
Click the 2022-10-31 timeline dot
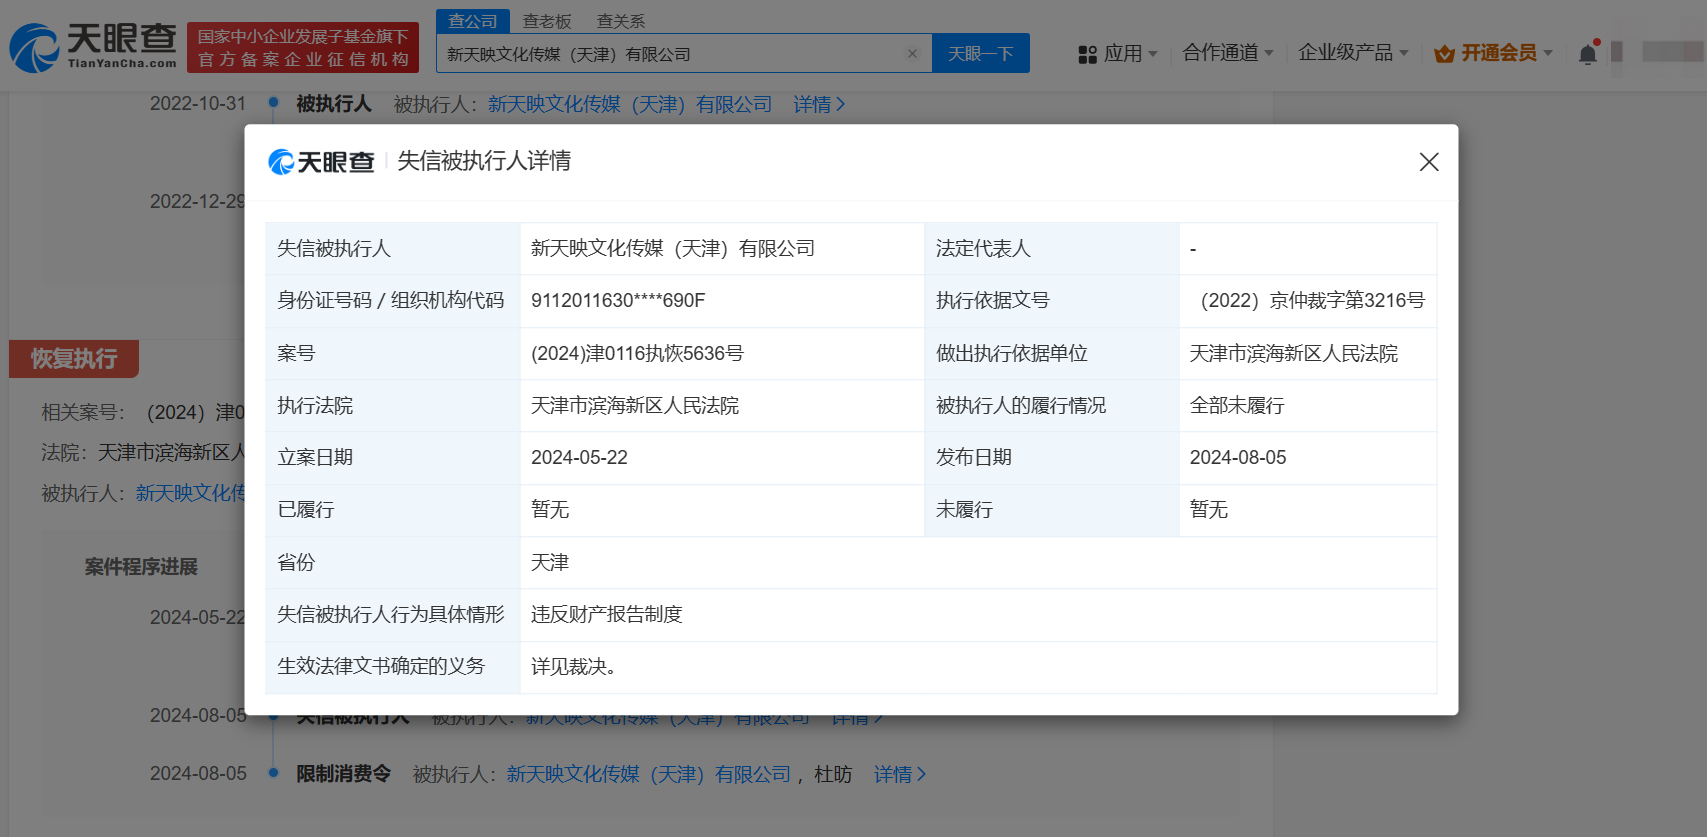coord(273,102)
